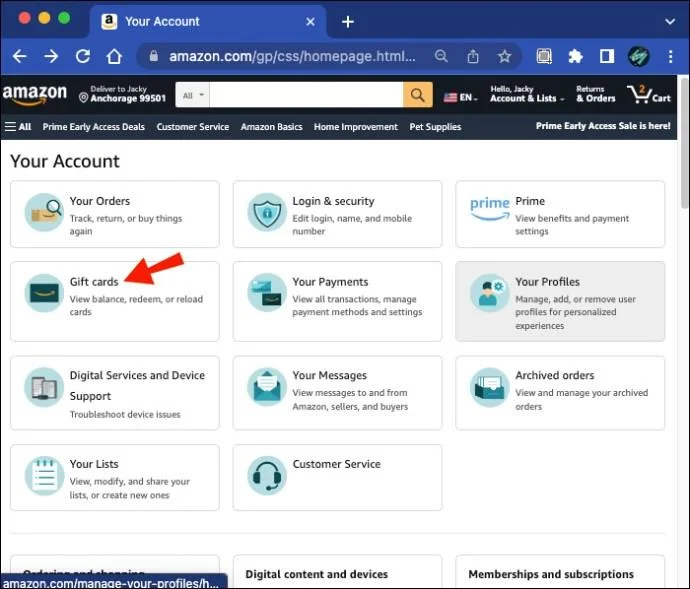Click the Digital Services devices icon
690x589 pixels.
44,387
